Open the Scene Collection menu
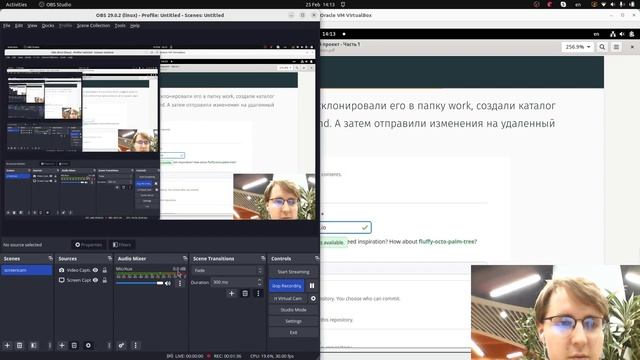Viewport: 640px width, 360px height. 93,25
